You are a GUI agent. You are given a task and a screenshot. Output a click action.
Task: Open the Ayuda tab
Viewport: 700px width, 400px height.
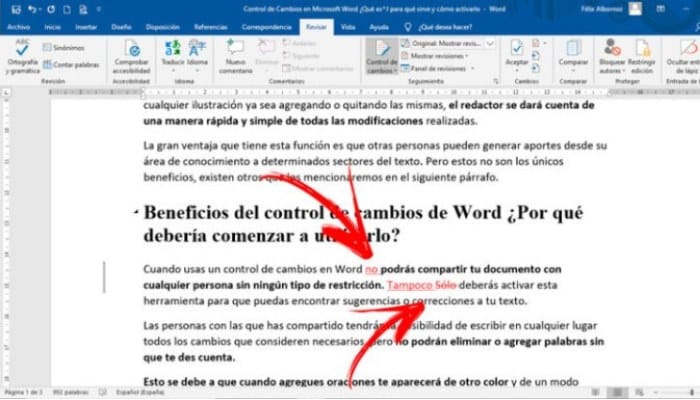pyautogui.click(x=379, y=27)
